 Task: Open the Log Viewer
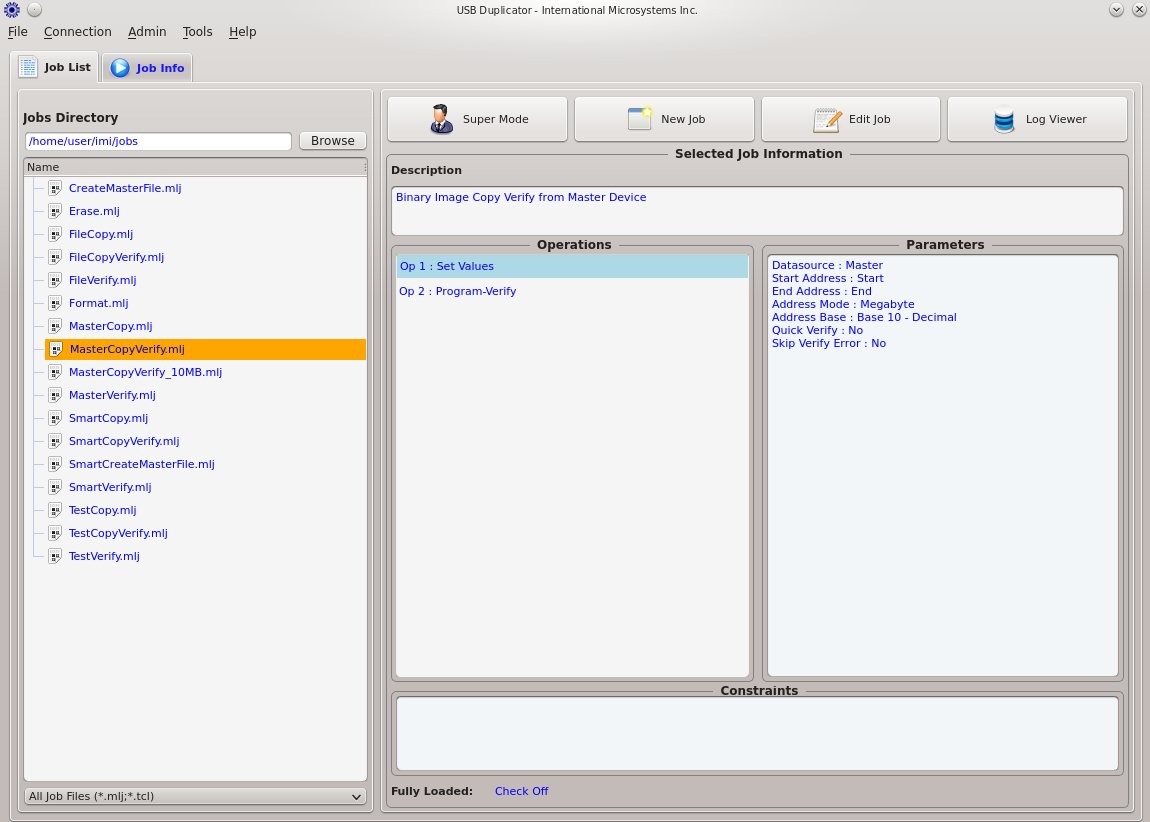click(x=1038, y=119)
